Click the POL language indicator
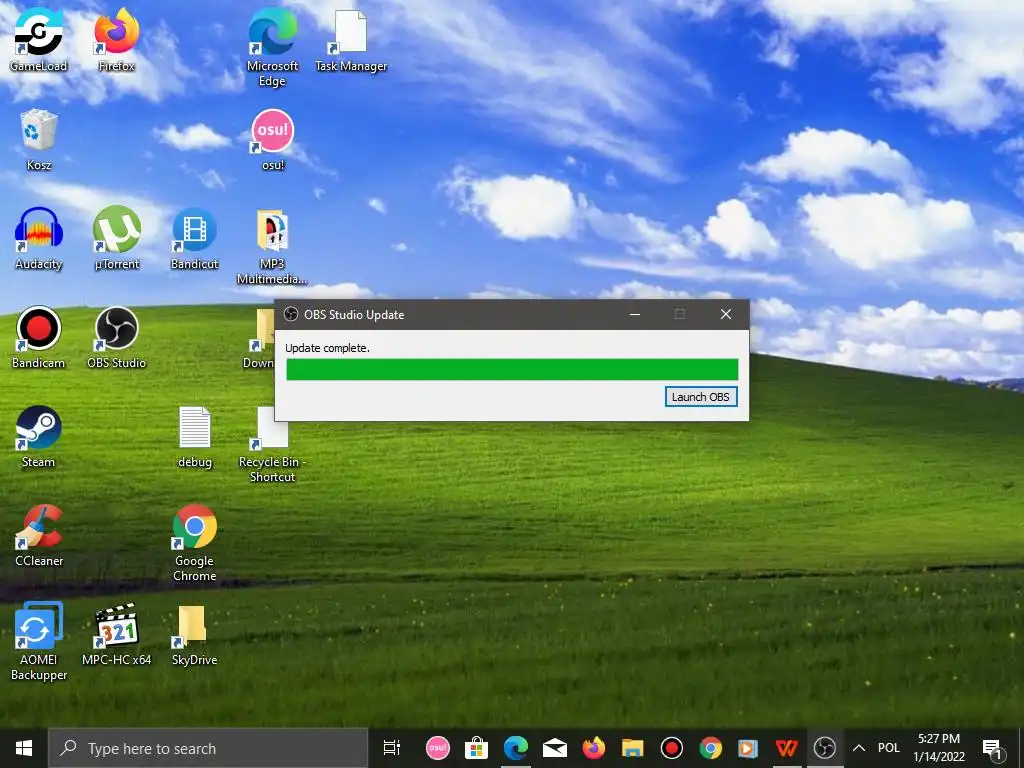This screenshot has width=1024, height=768. click(x=889, y=748)
